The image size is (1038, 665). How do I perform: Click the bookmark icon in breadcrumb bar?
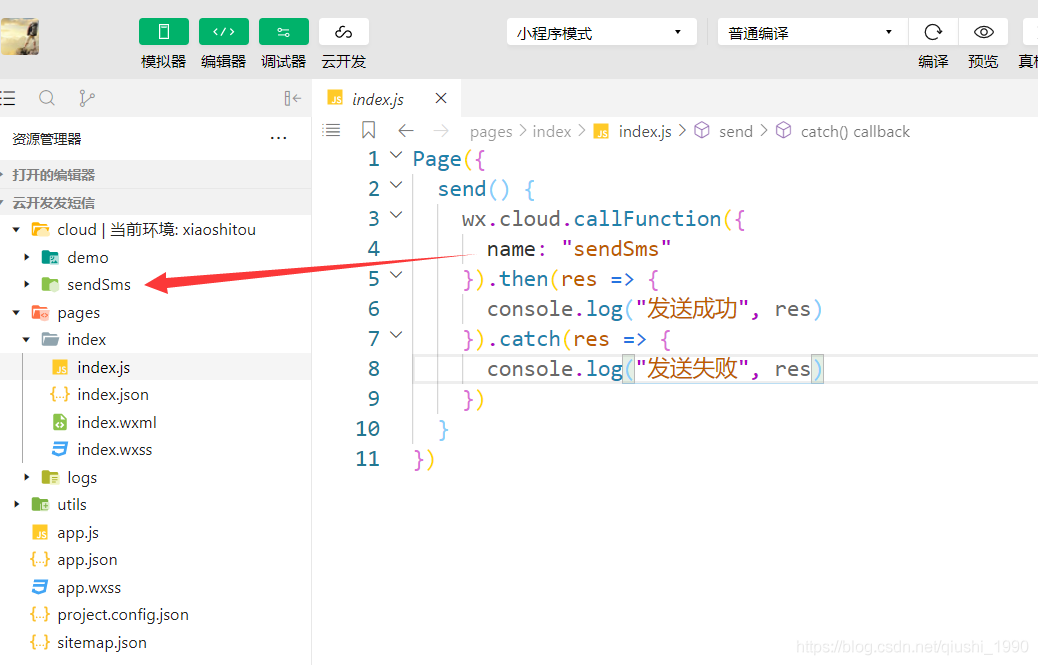(368, 131)
